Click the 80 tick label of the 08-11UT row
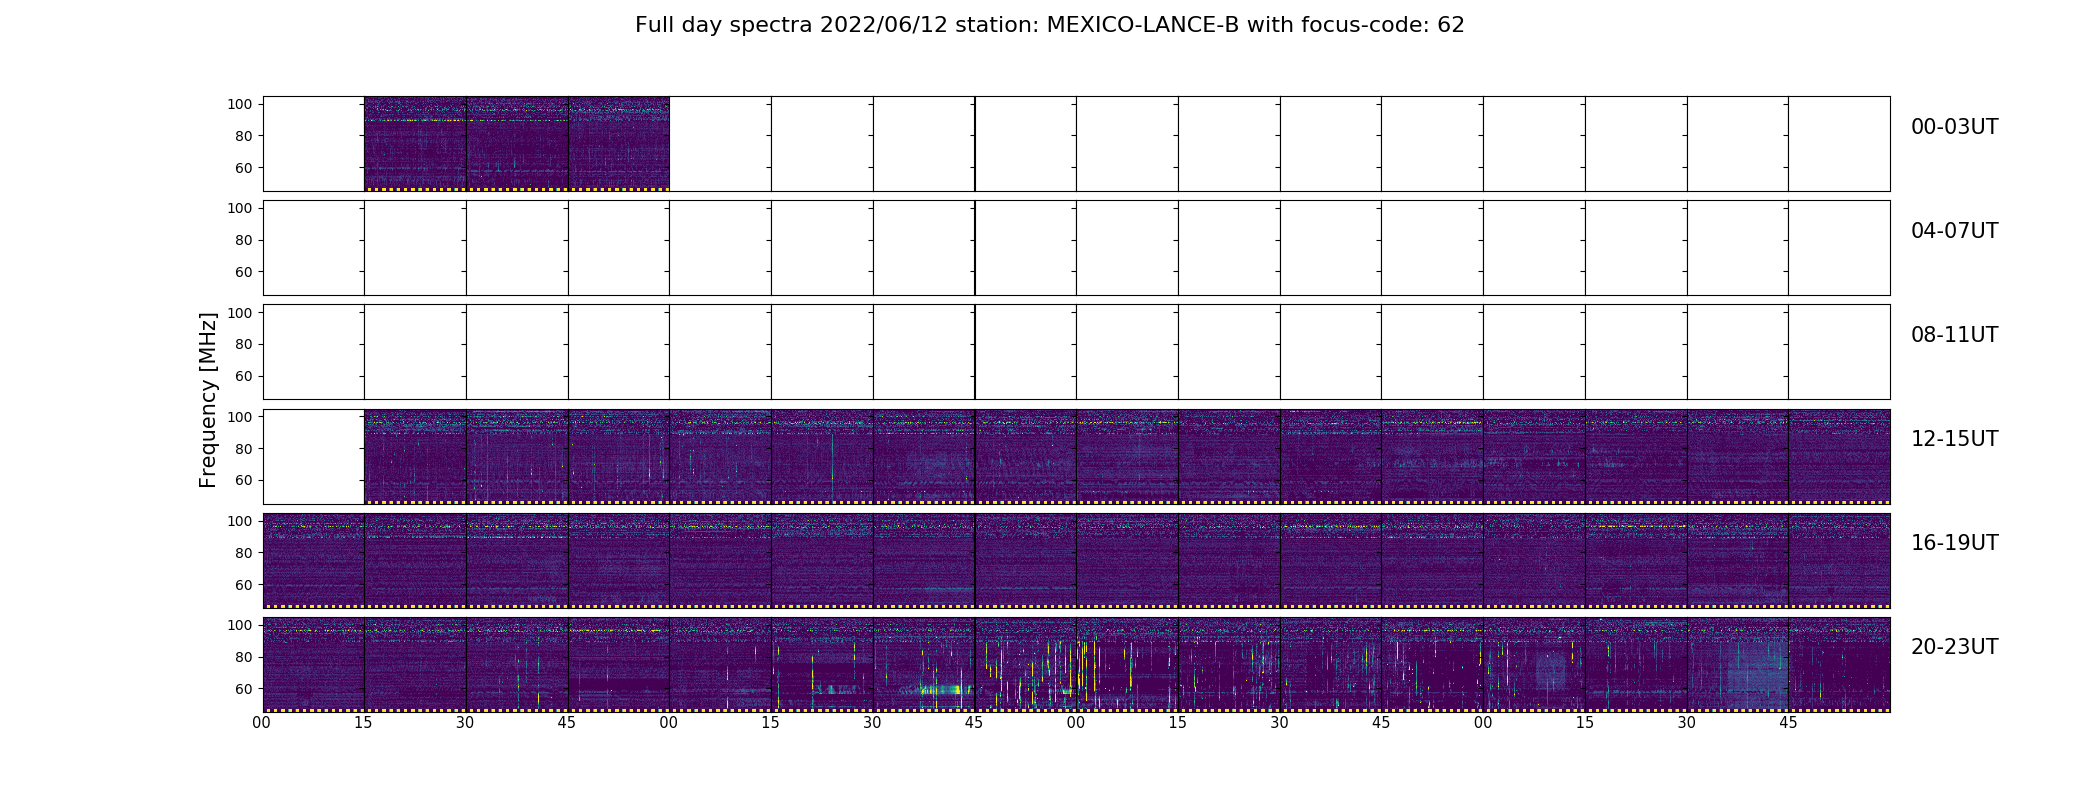 point(244,344)
